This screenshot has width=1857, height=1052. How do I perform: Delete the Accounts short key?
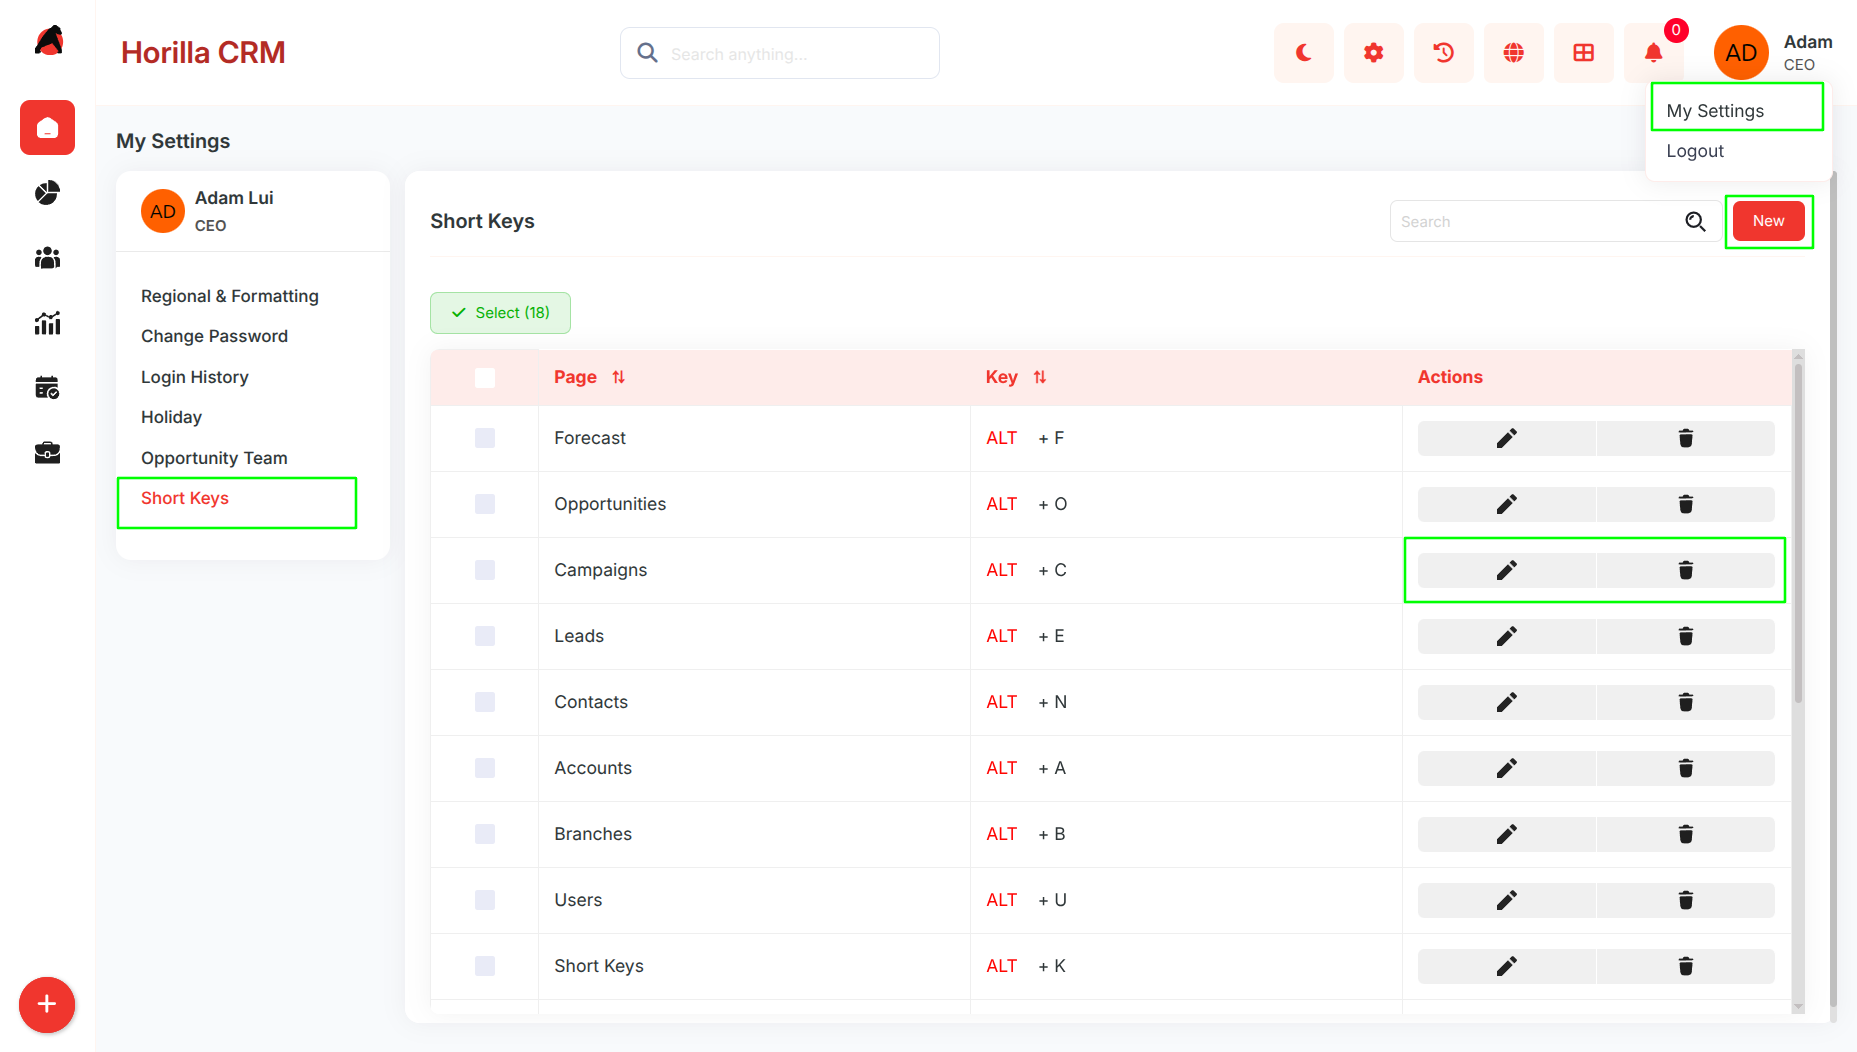tap(1686, 768)
